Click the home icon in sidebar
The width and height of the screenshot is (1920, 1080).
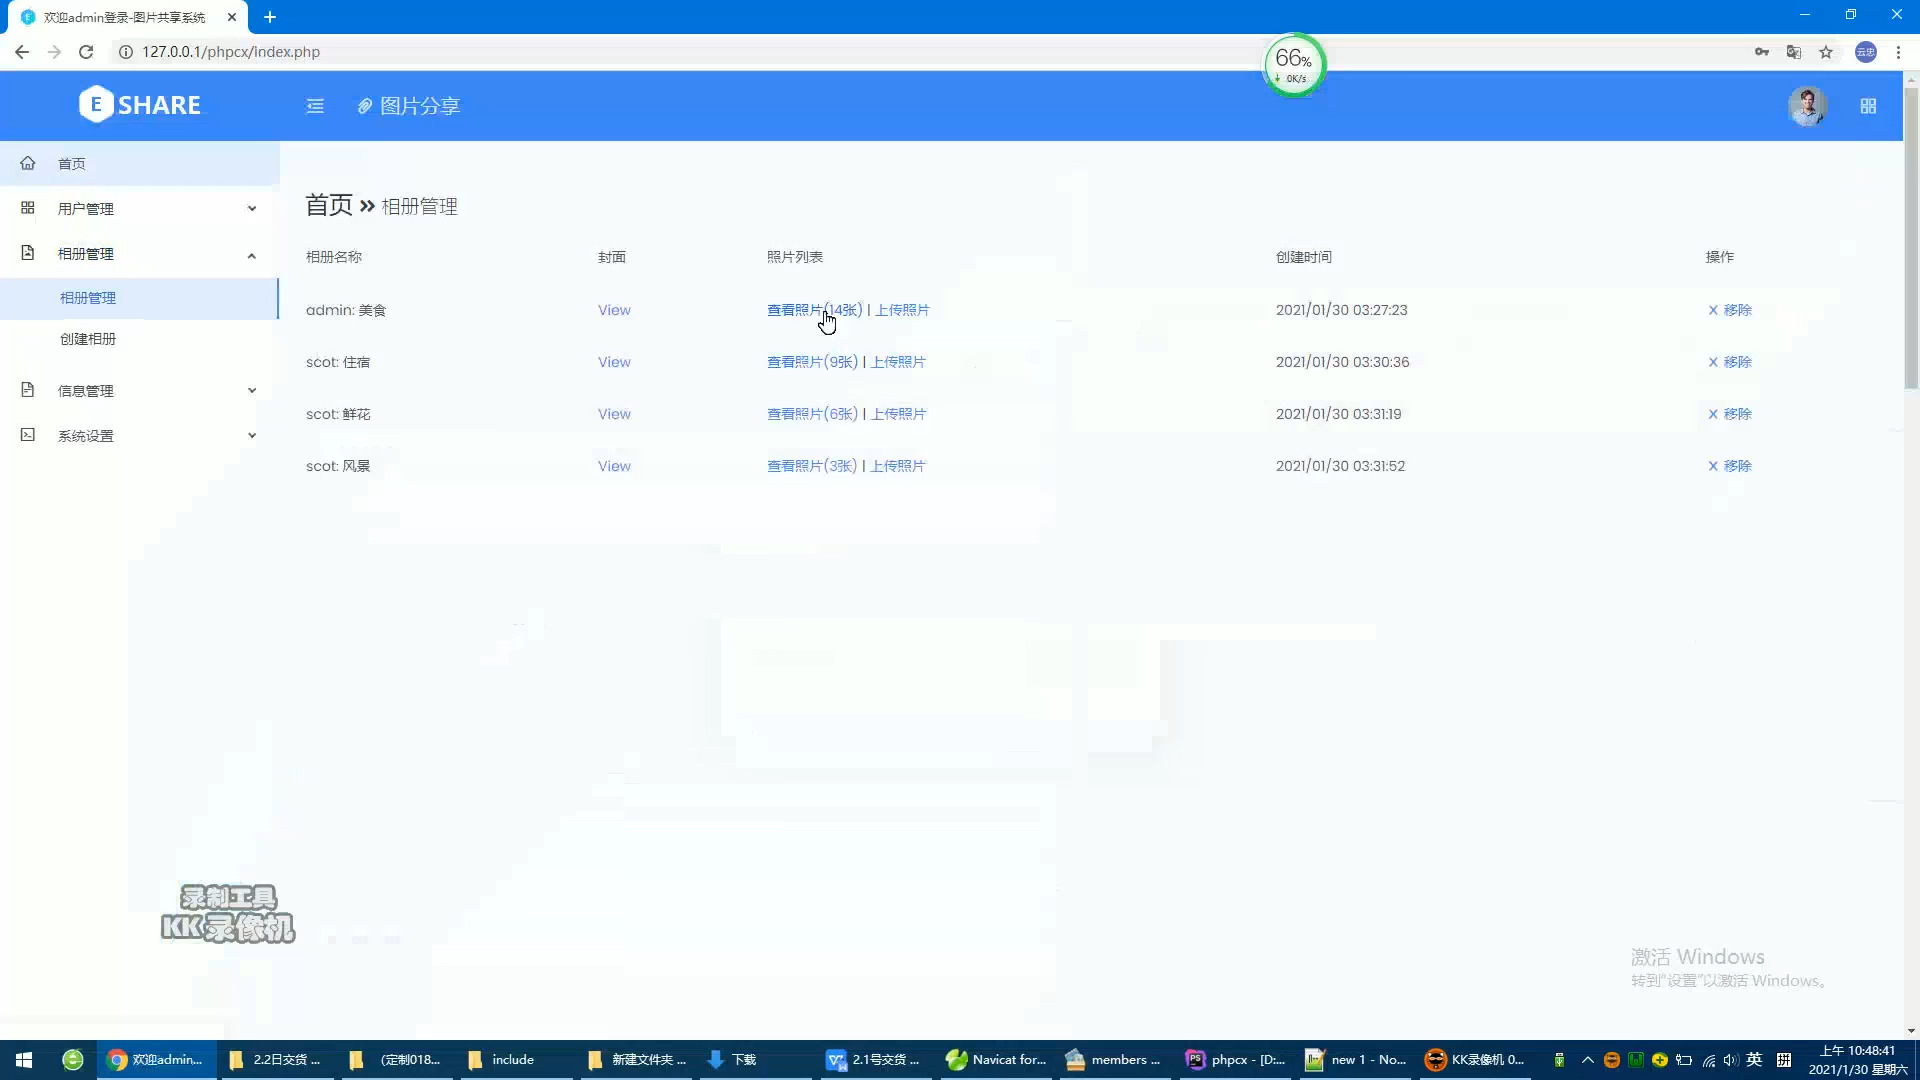28,164
